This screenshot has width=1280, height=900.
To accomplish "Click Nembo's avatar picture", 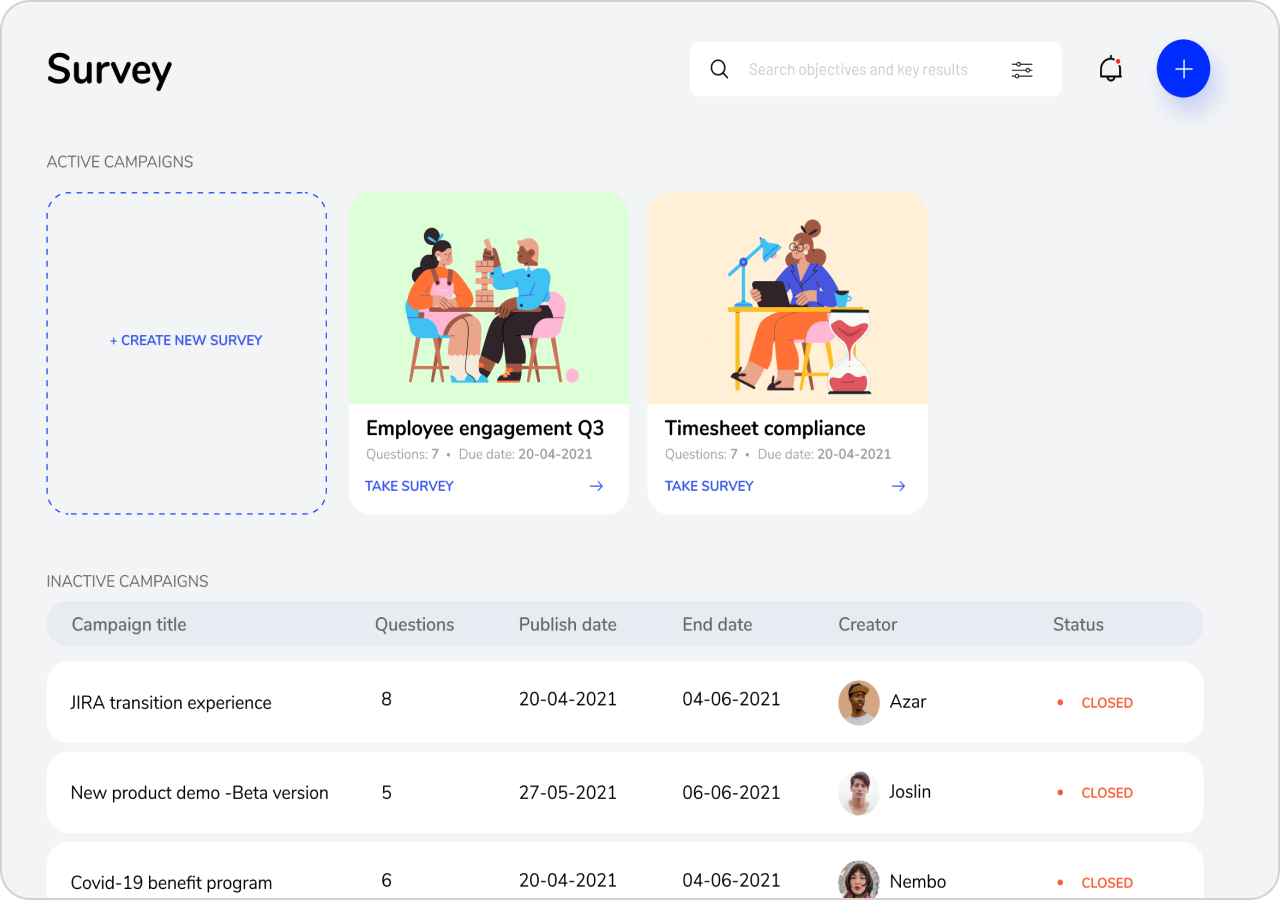I will (x=858, y=880).
